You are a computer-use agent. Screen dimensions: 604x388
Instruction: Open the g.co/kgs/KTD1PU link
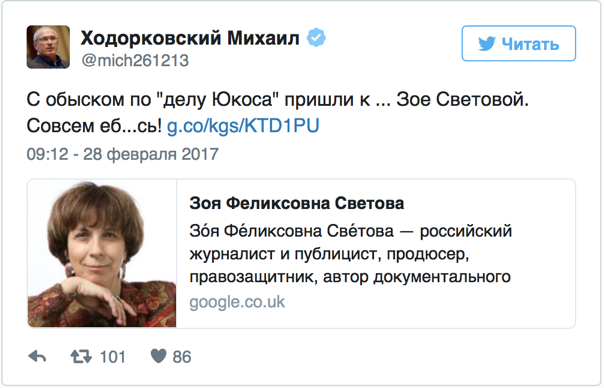click(x=243, y=126)
